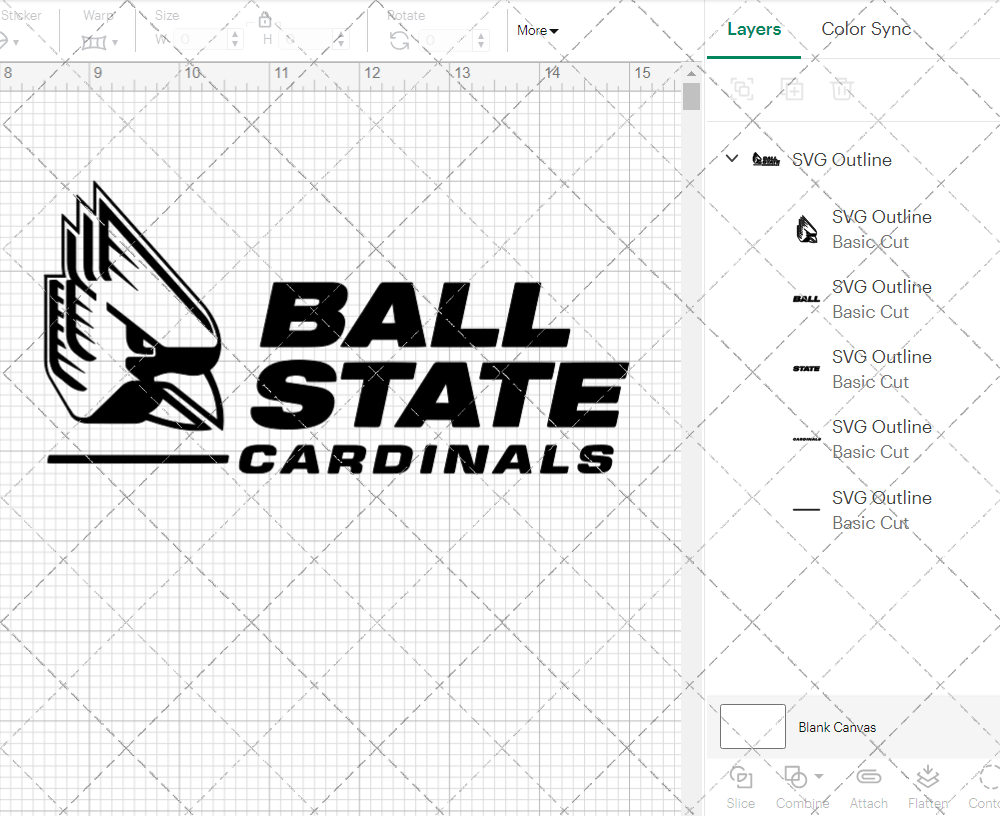Screen dimensions: 1000x816
Task: Click the add layer icon
Action: [792, 89]
